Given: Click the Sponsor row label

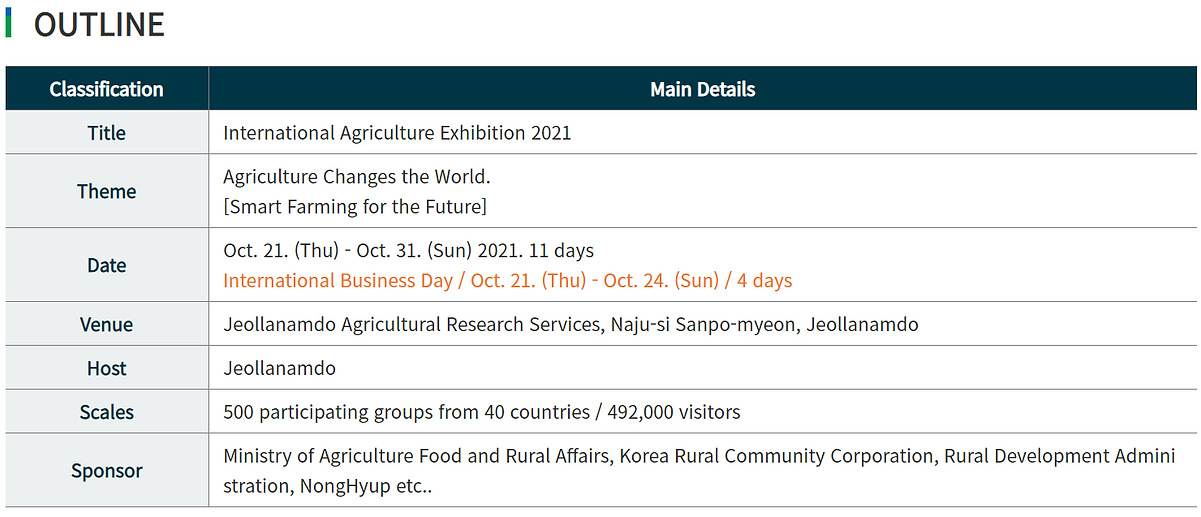Looking at the screenshot, I should pos(107,470).
